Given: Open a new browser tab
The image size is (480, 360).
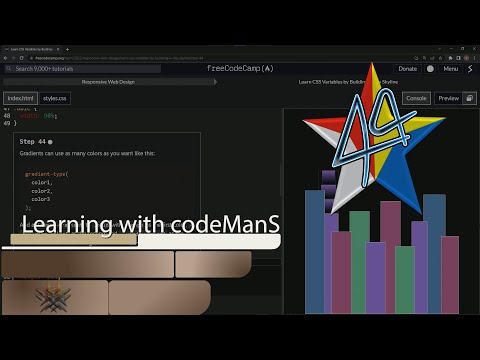Looking at the screenshot, I should pos(67,49).
